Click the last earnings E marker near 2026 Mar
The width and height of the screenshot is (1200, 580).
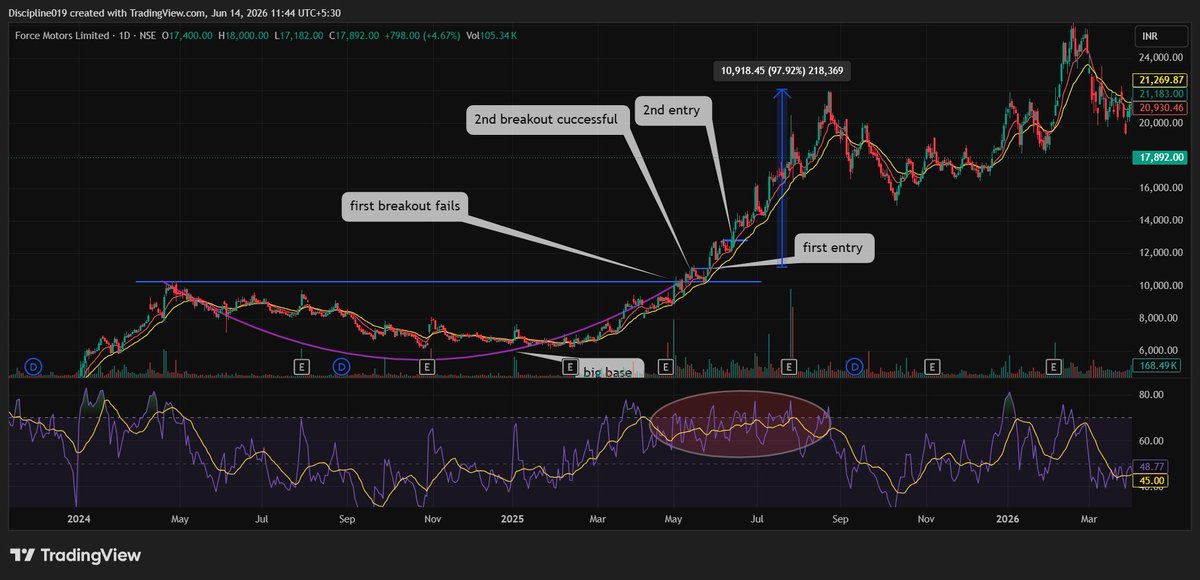[x=1054, y=367]
